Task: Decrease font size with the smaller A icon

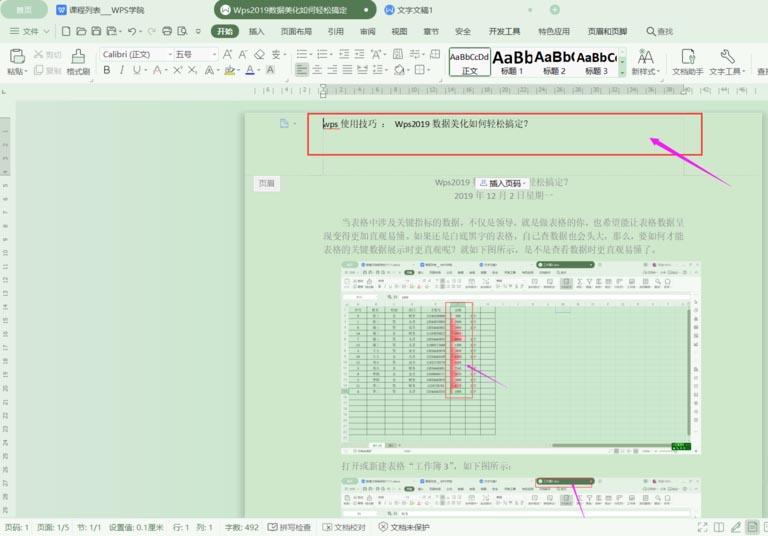Action: click(x=242, y=54)
